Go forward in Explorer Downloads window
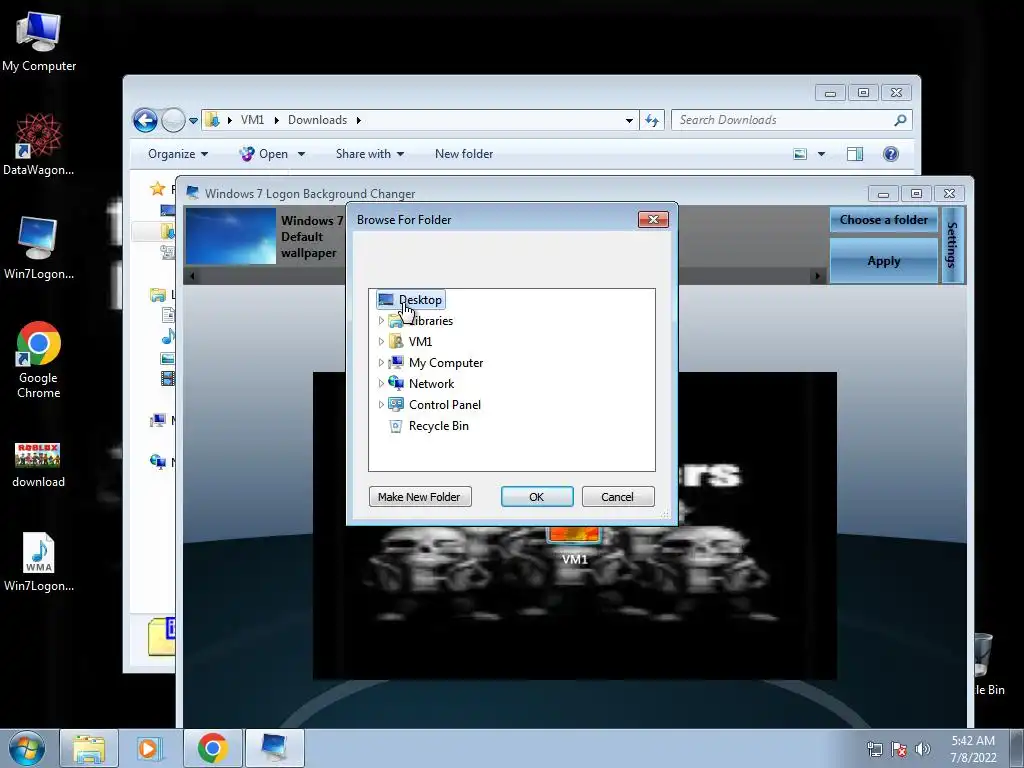 pyautogui.click(x=173, y=120)
